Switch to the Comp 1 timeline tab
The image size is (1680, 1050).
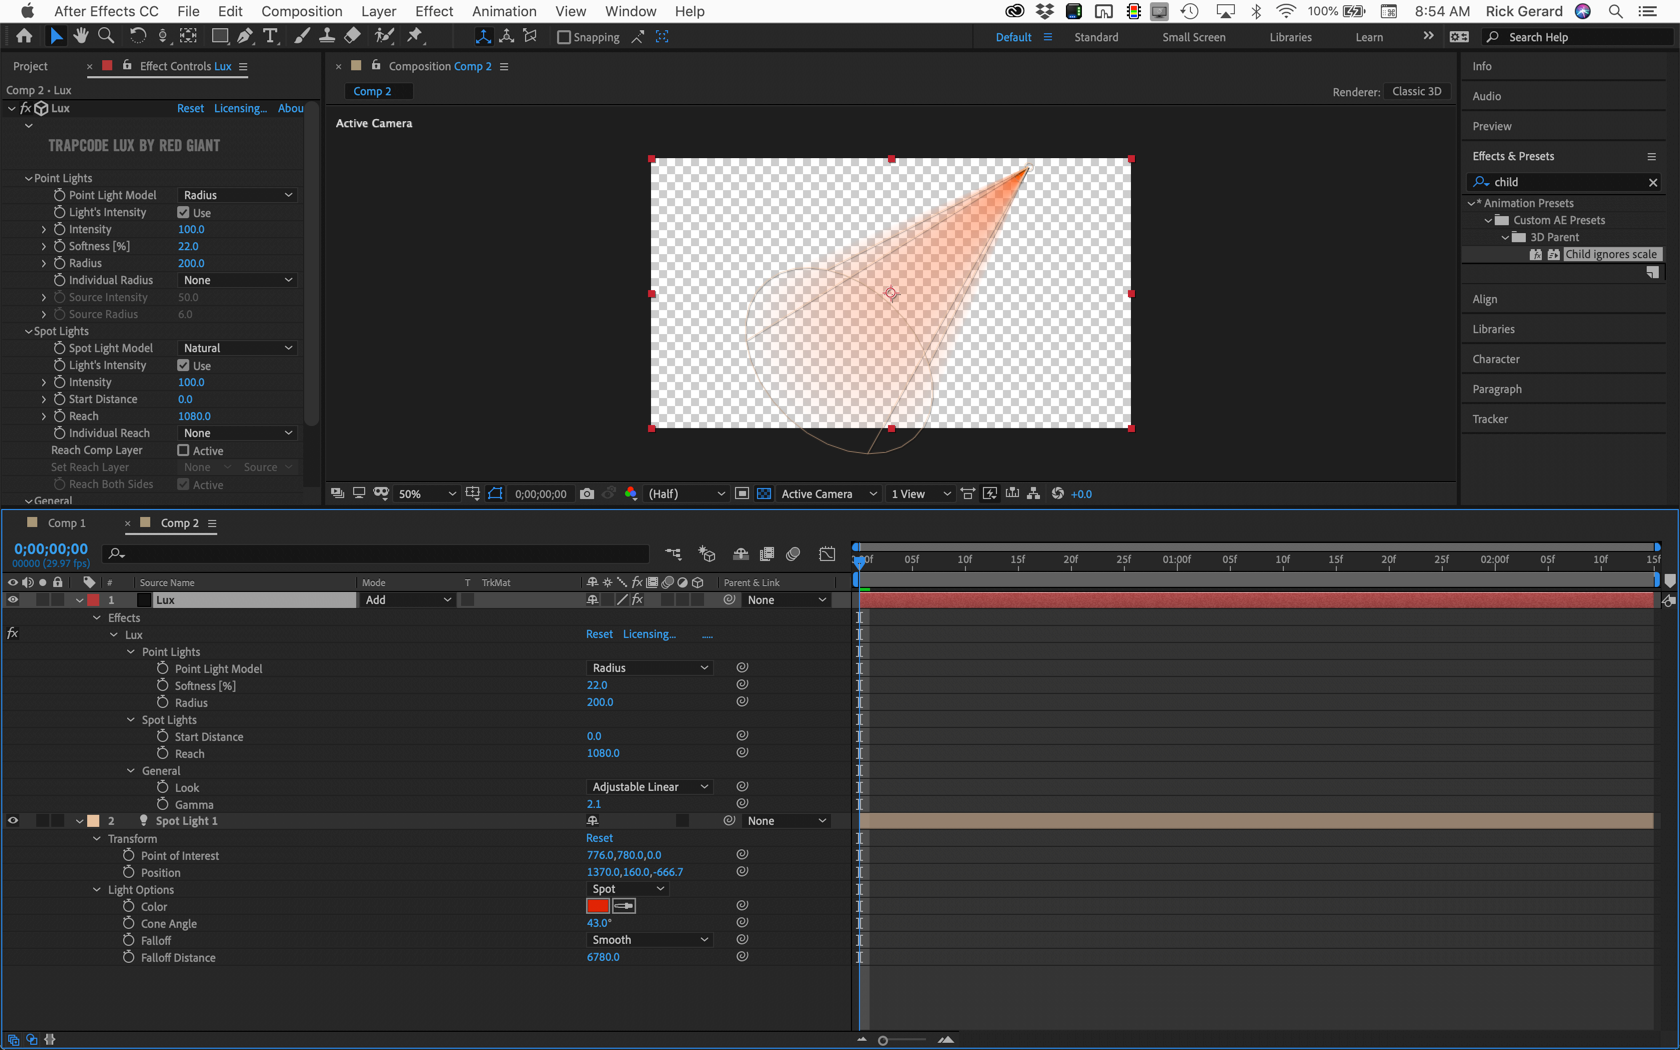pos(67,523)
